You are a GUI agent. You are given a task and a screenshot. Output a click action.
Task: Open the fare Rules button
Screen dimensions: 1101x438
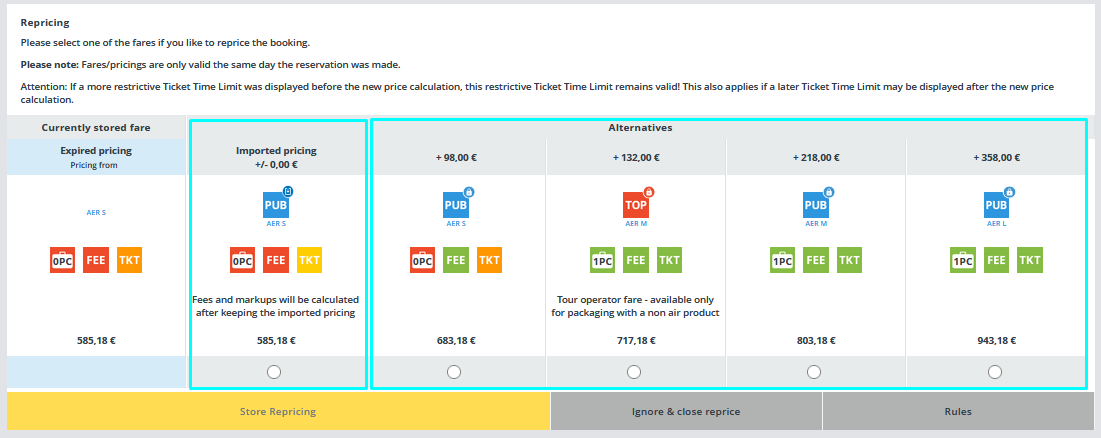pos(958,411)
